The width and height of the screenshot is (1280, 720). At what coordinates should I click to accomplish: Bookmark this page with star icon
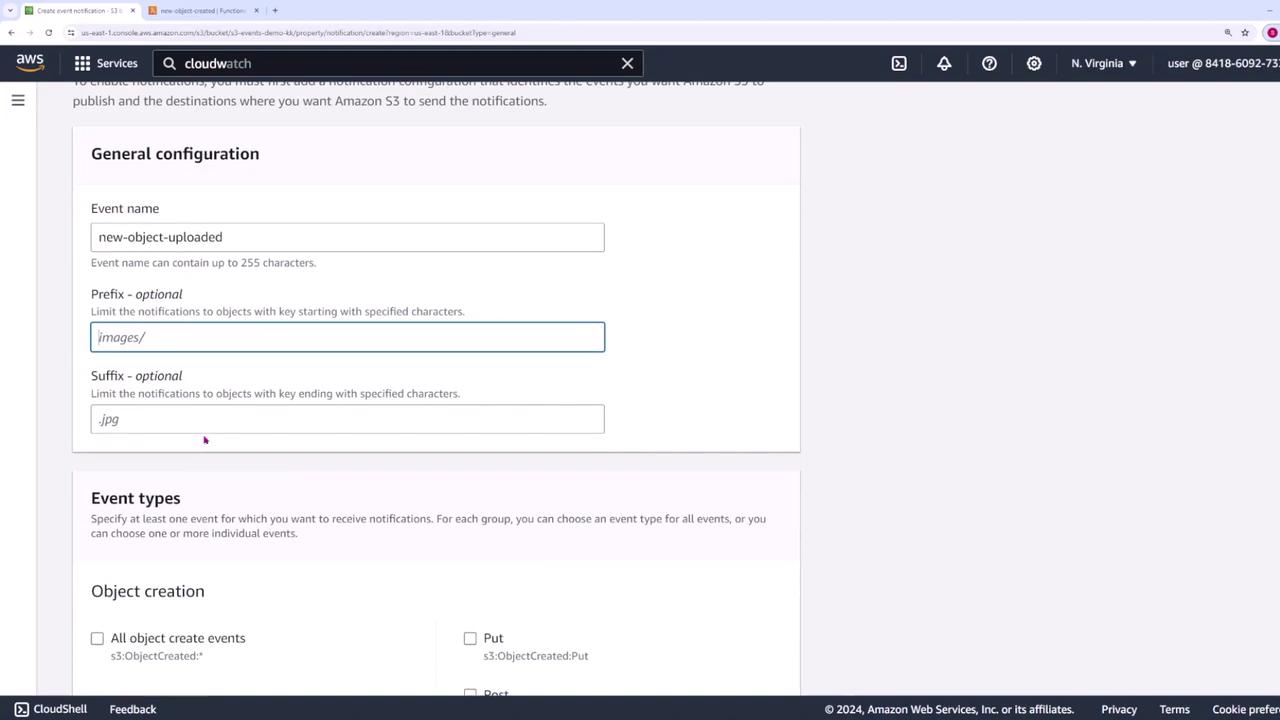(x=1245, y=32)
